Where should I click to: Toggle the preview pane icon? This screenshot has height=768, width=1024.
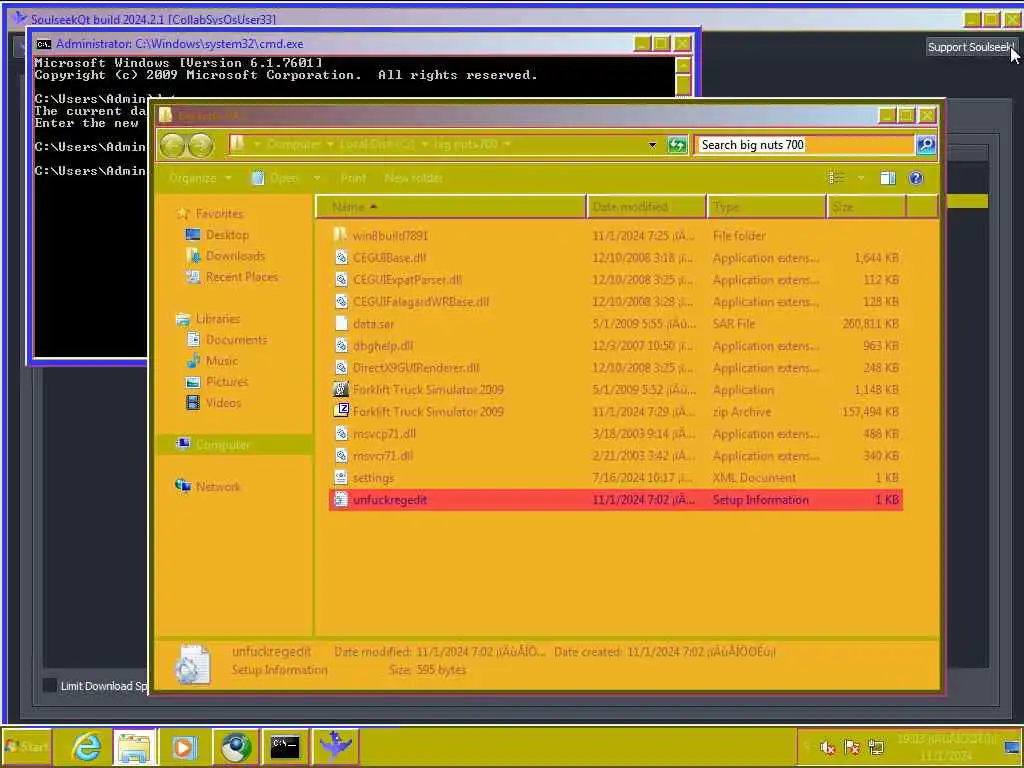pyautogui.click(x=888, y=178)
